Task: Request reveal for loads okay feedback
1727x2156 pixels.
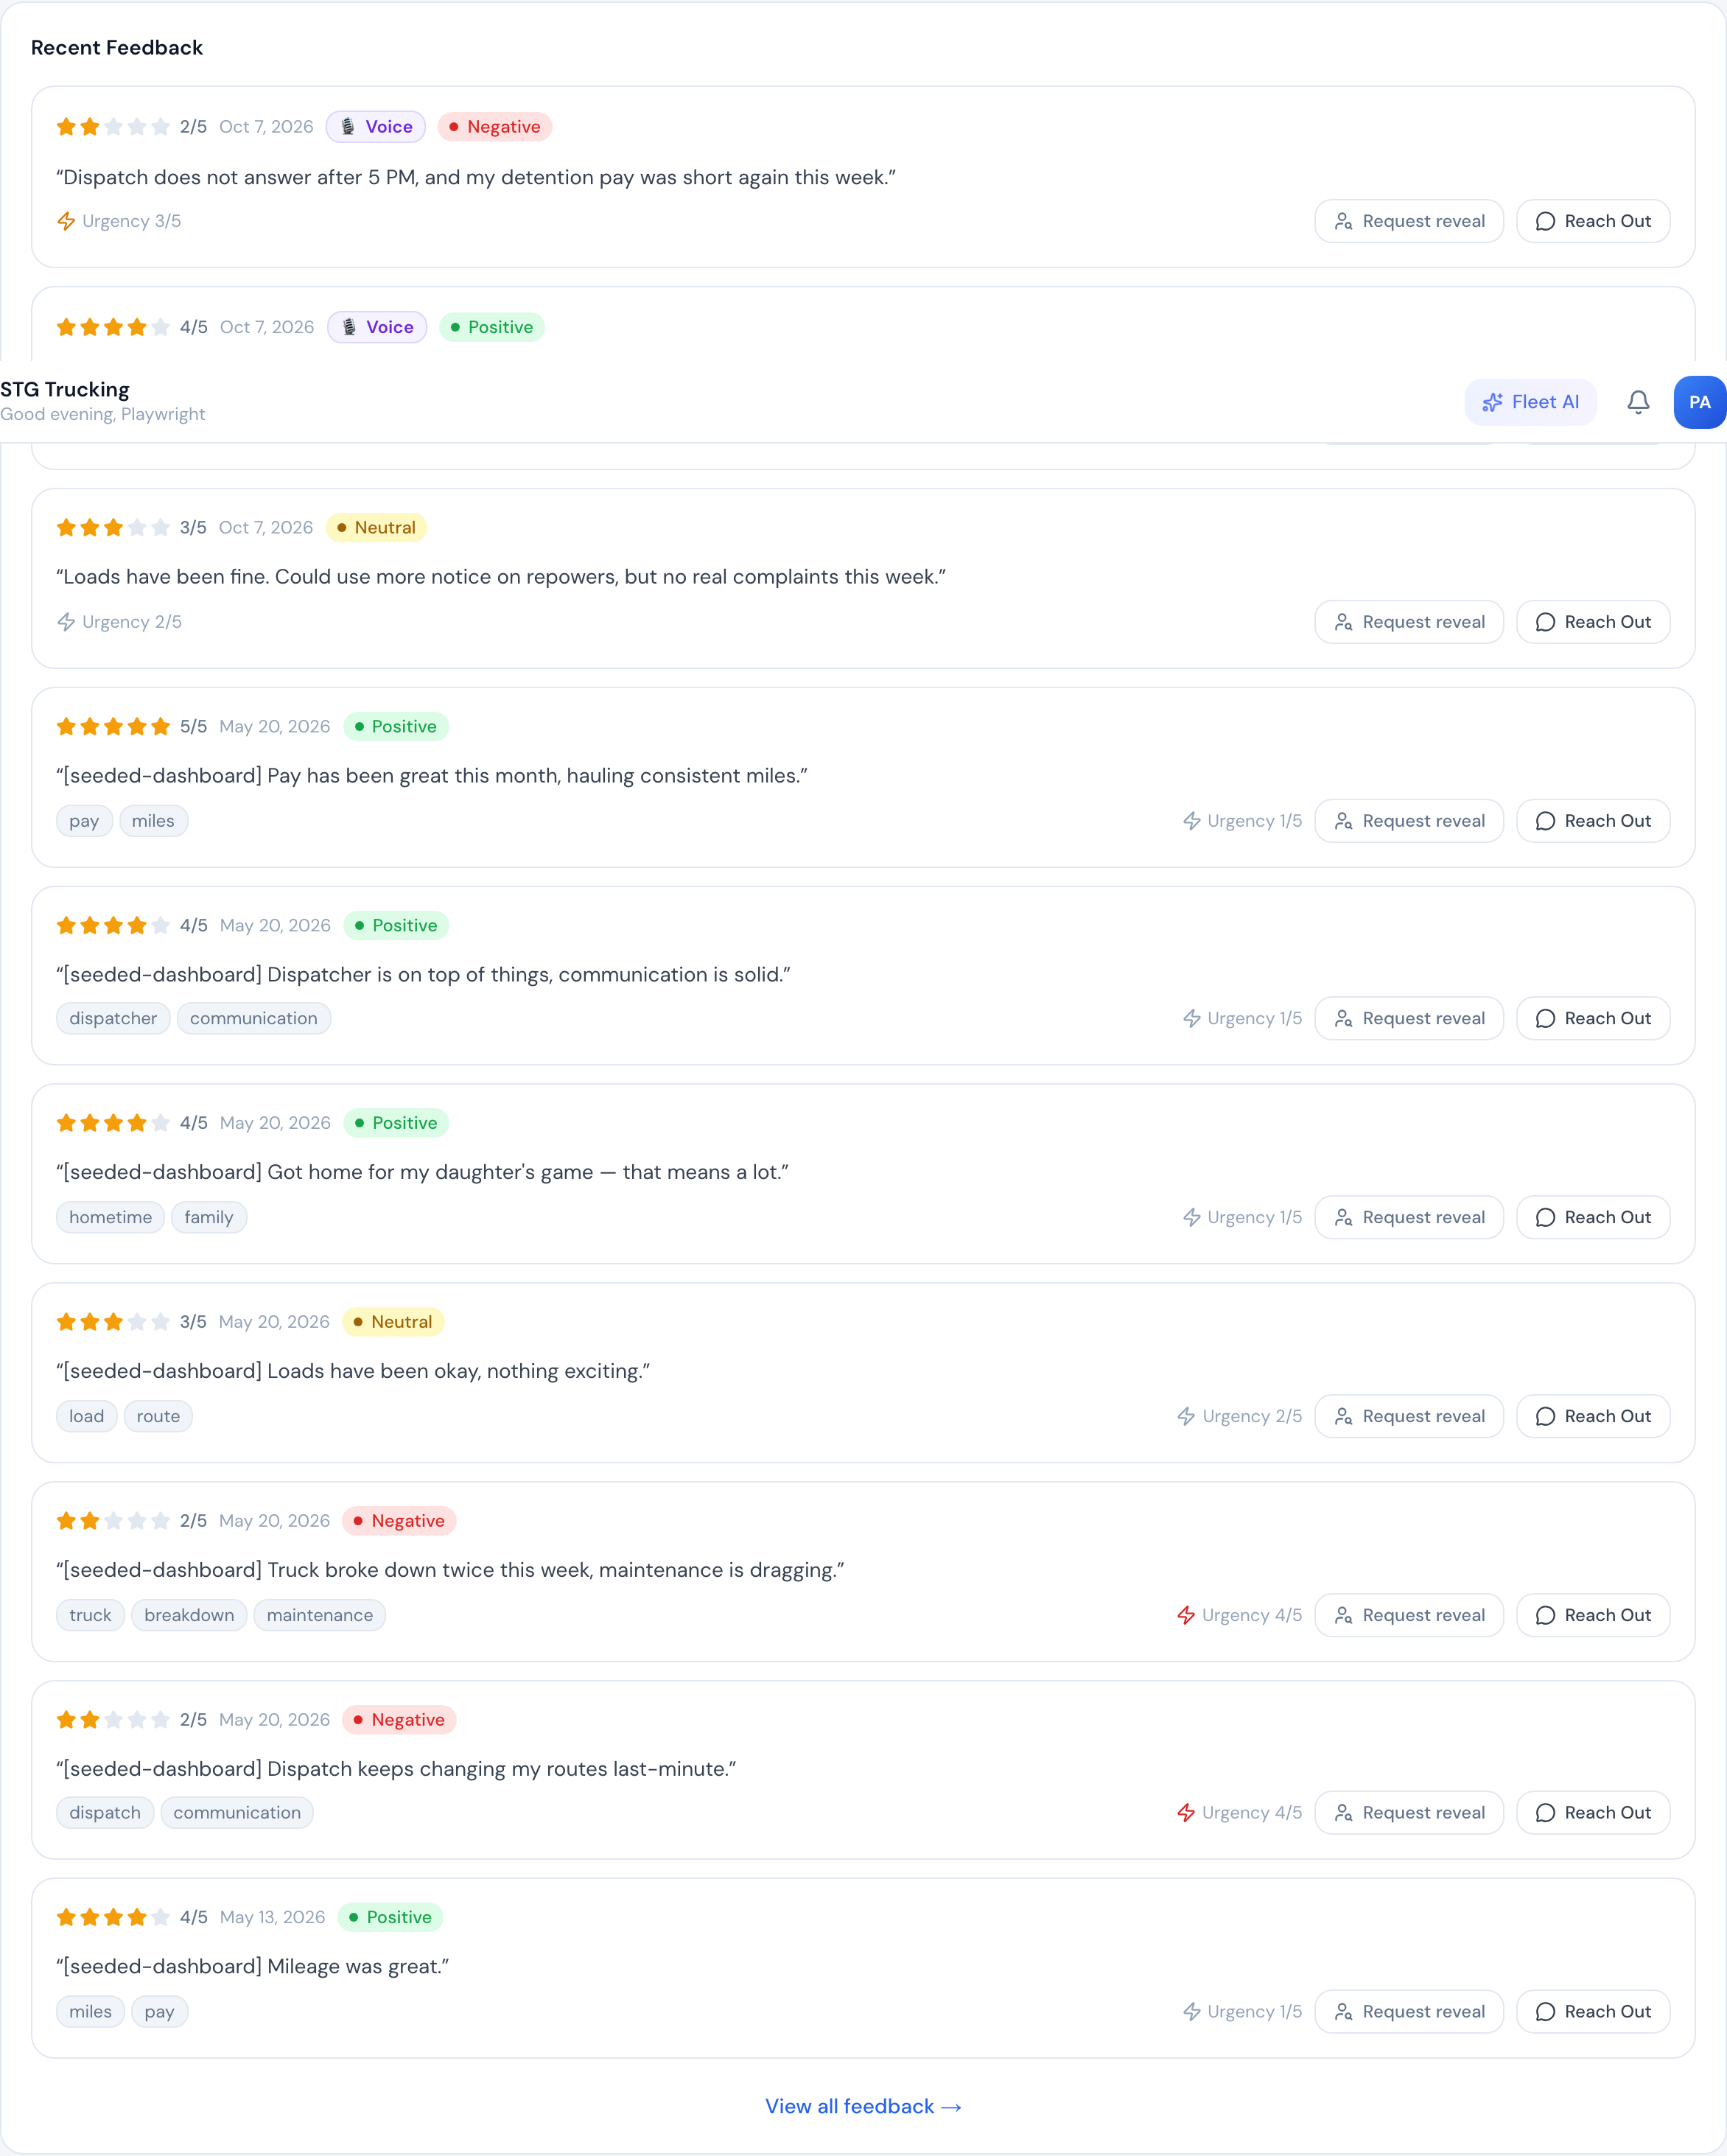Action: coord(1409,1416)
